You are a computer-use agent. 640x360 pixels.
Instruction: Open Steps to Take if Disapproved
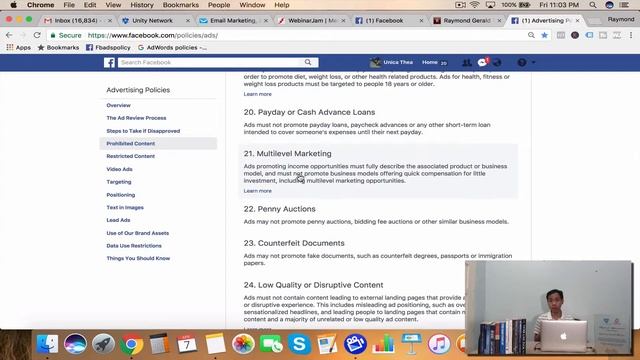pyautogui.click(x=143, y=131)
